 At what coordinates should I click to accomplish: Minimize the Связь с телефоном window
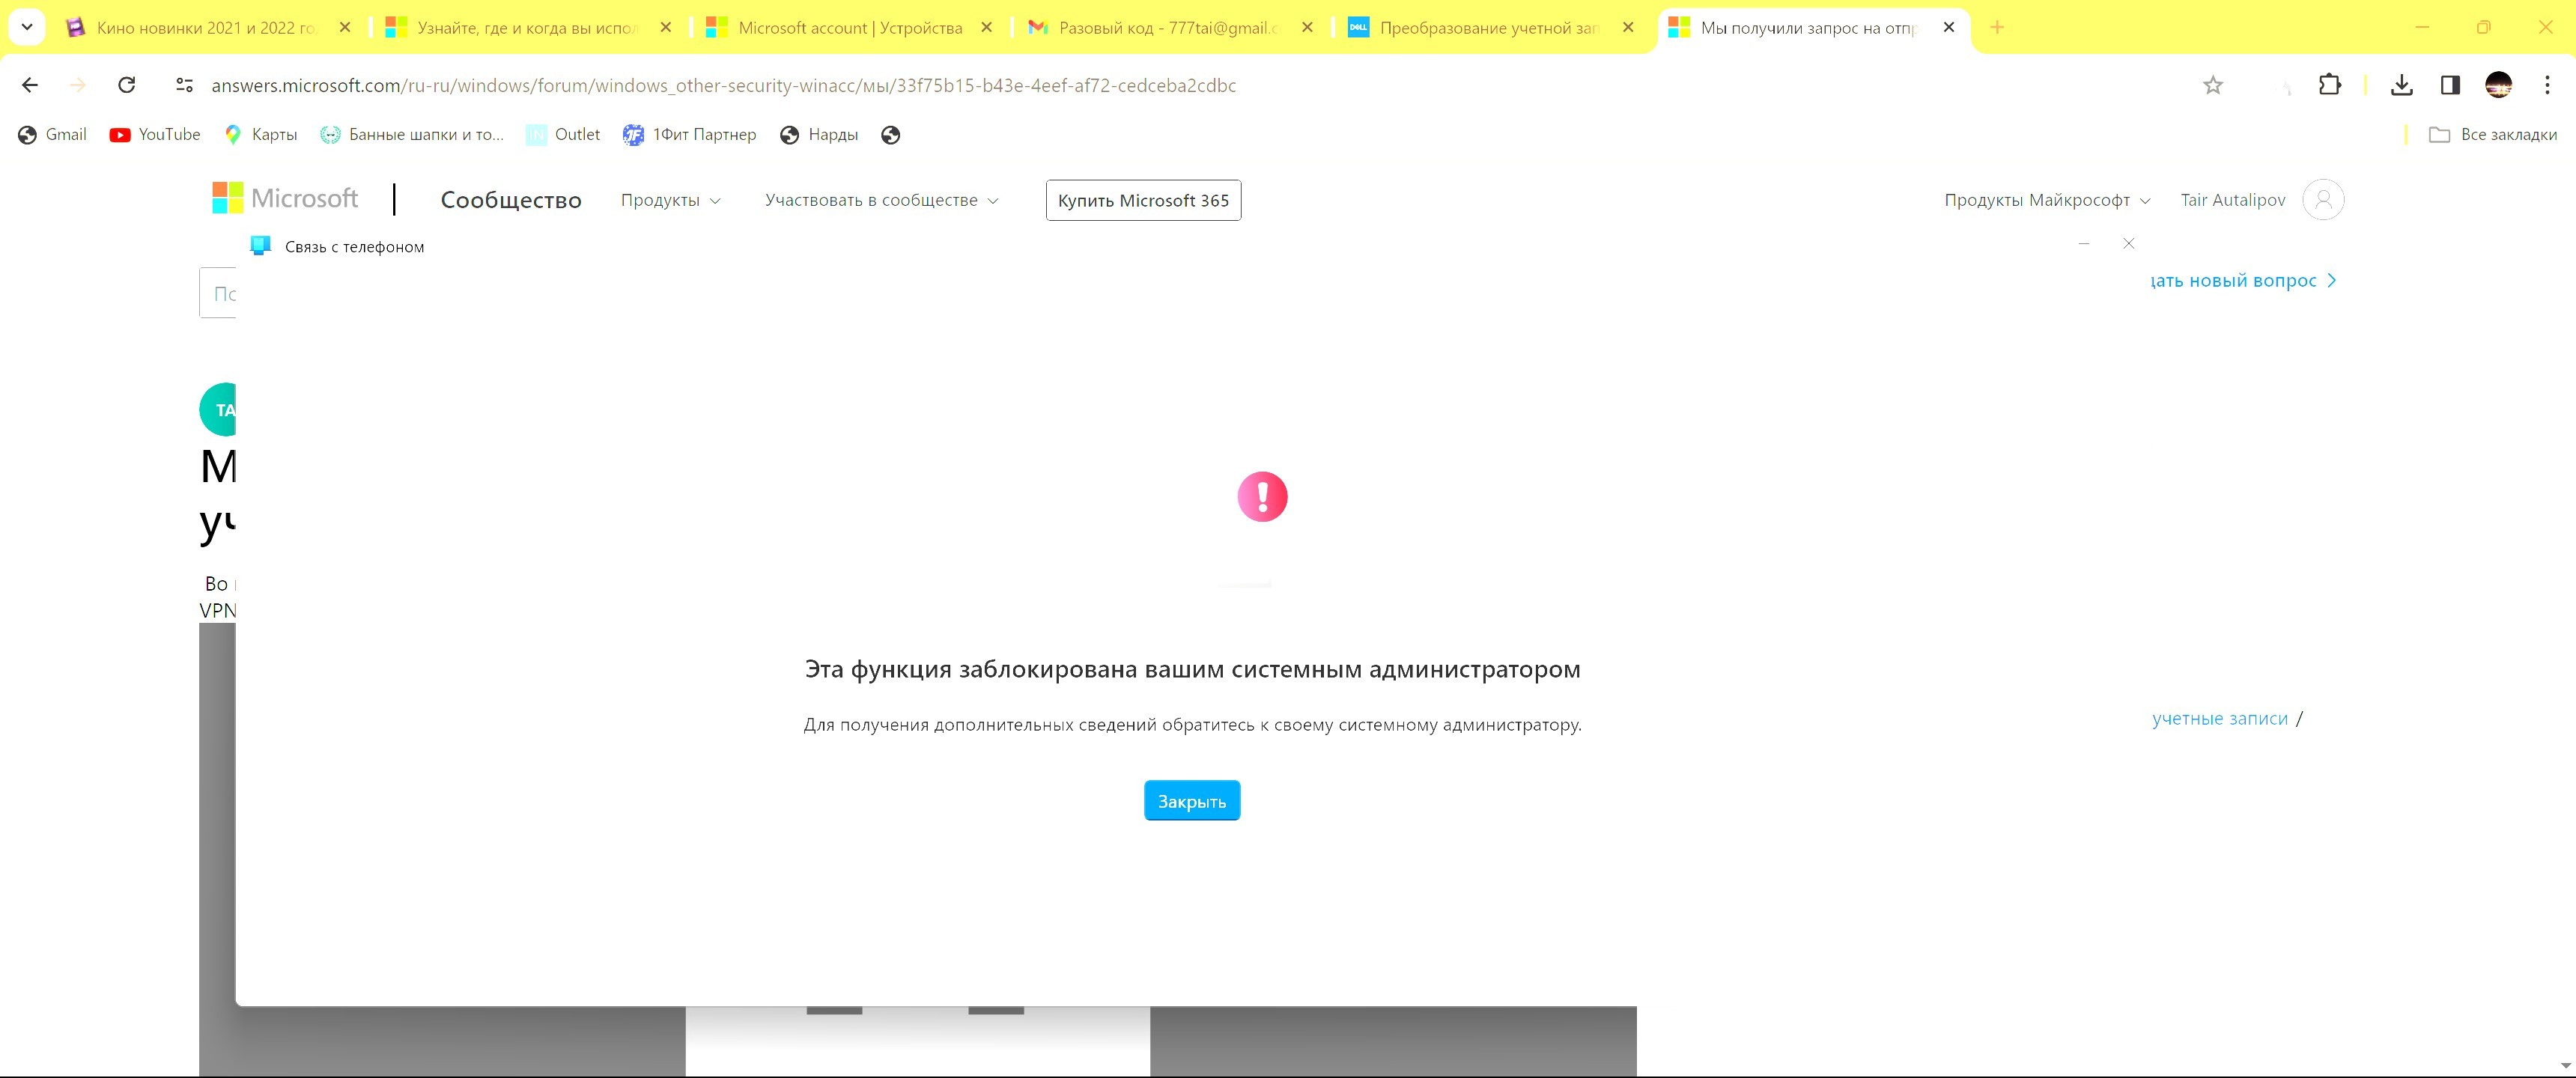click(x=2084, y=243)
